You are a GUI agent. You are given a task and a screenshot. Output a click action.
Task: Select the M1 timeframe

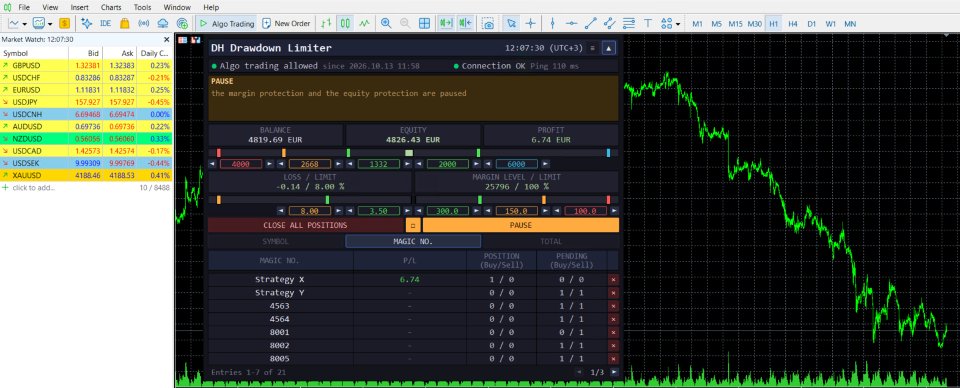point(697,23)
